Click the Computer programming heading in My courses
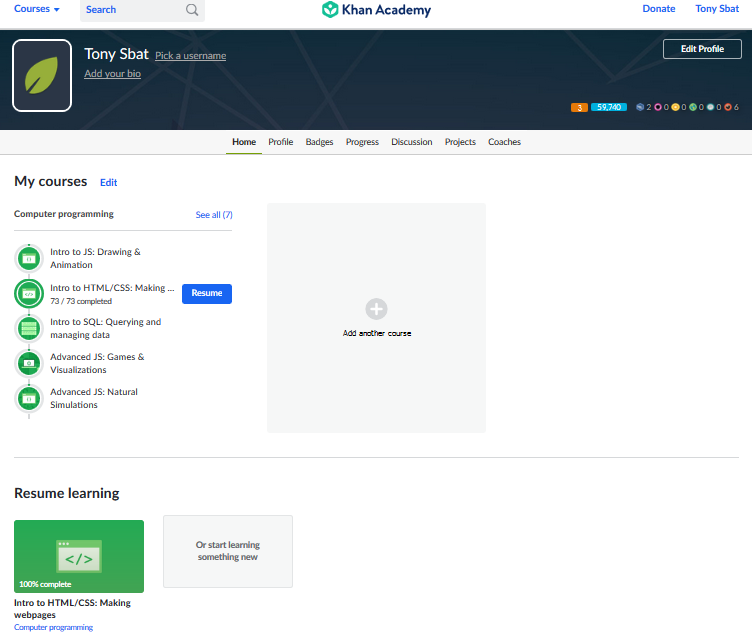The height and width of the screenshot is (642, 752). [x=64, y=214]
